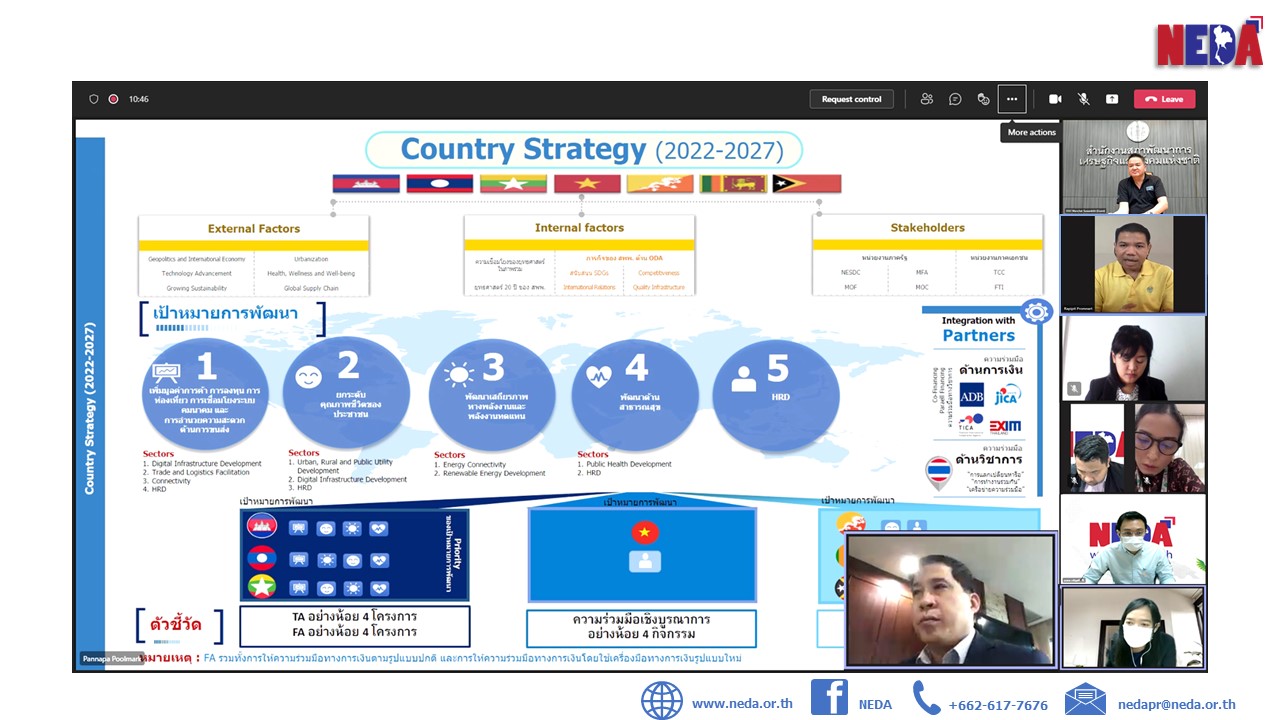This screenshot has width=1280, height=720.
Task: Click the Facebook icon in the footer
Action: (x=829, y=697)
